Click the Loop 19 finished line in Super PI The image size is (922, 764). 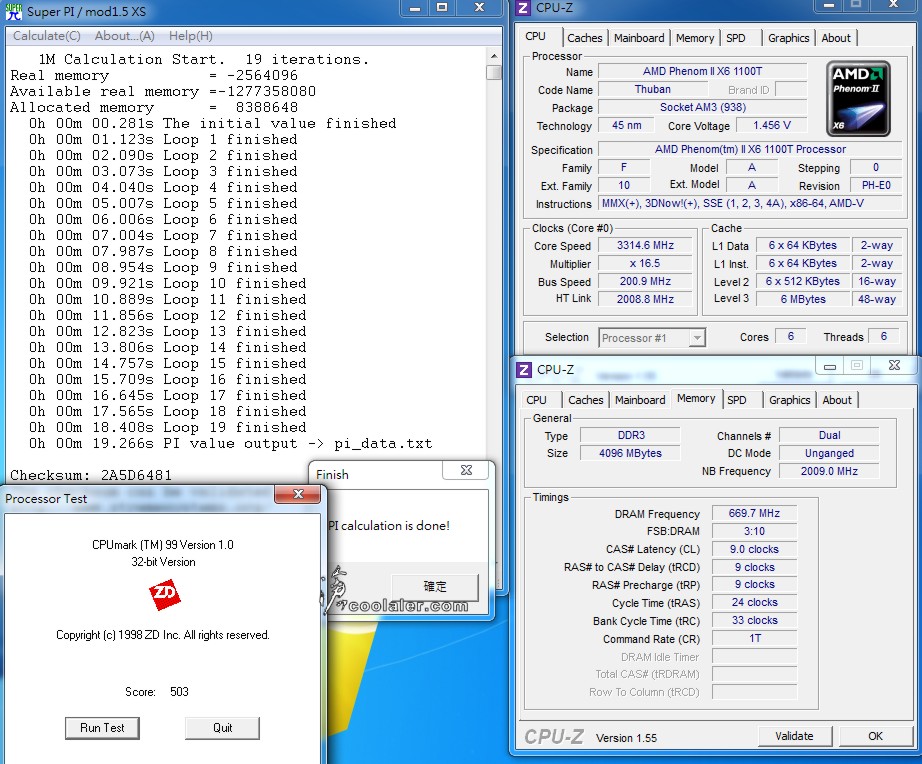point(168,428)
